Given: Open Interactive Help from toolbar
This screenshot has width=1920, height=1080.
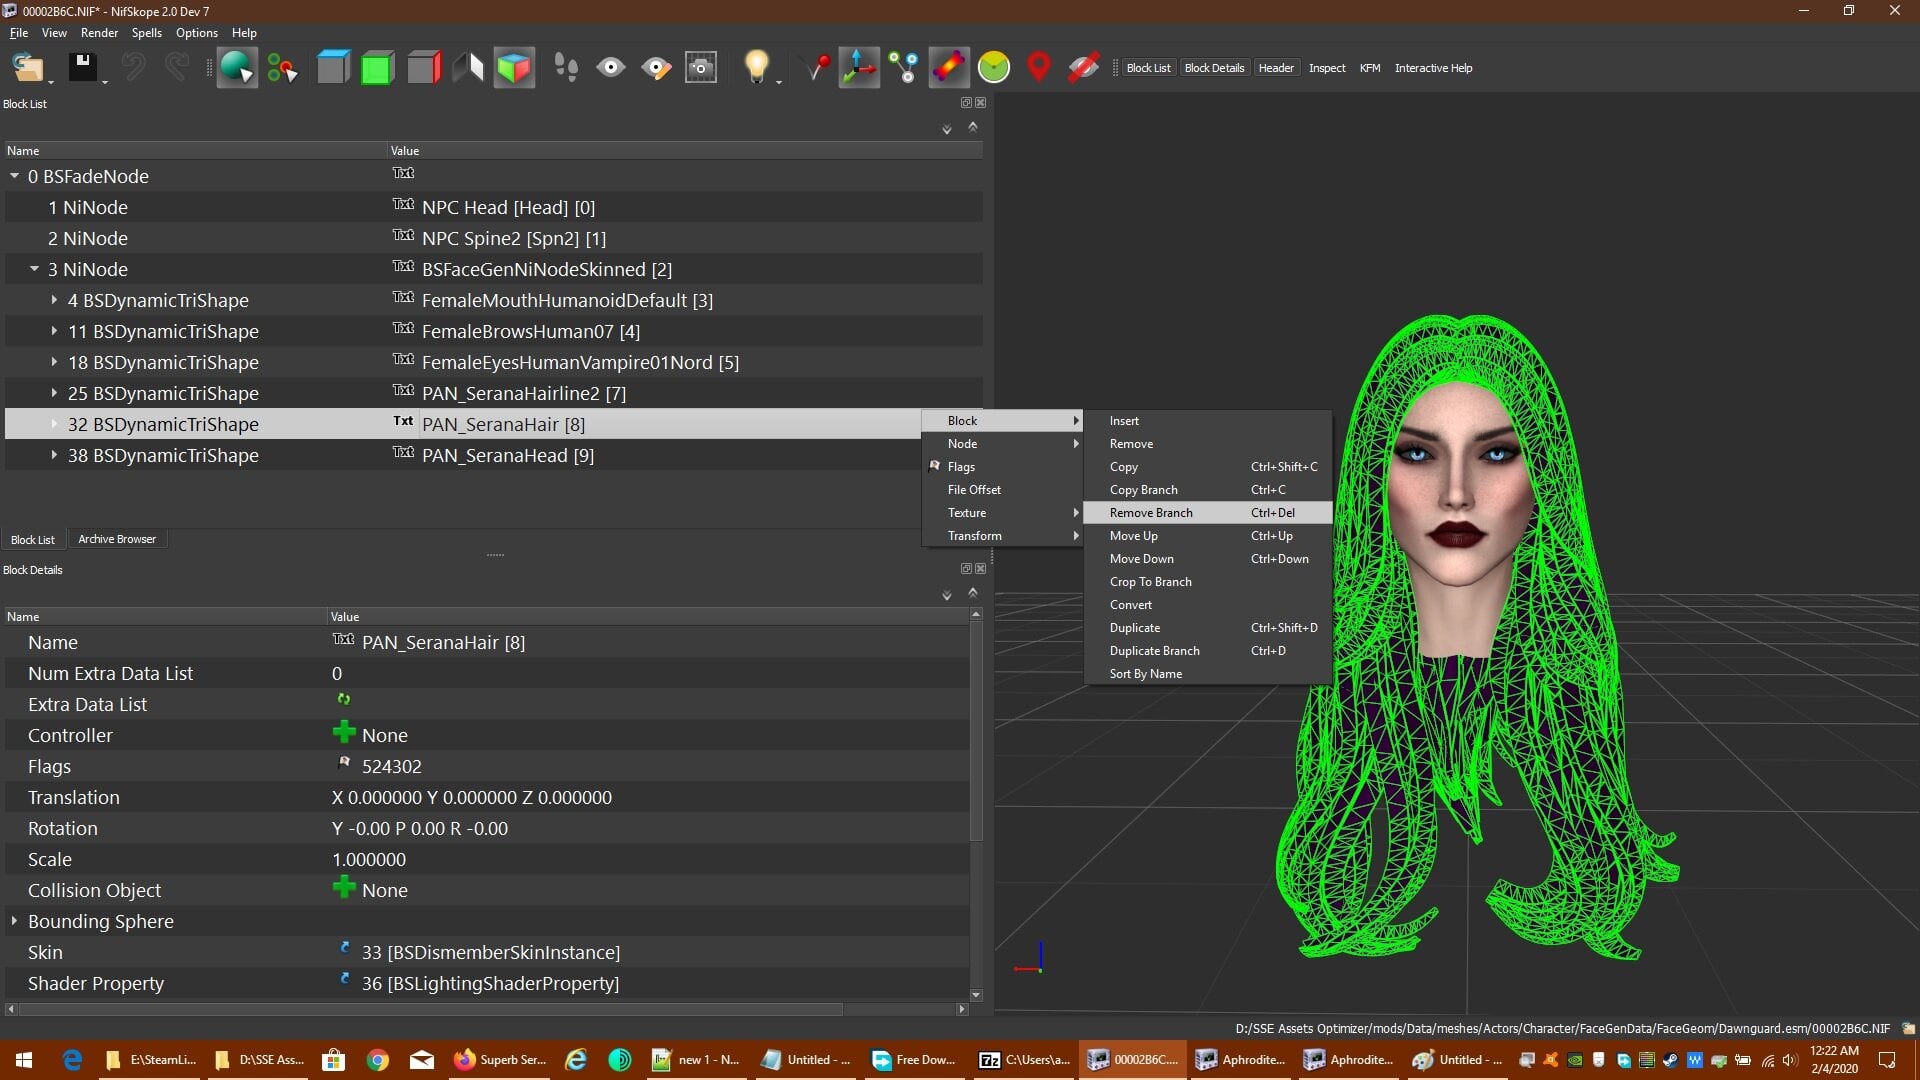Looking at the screenshot, I should tap(1433, 68).
